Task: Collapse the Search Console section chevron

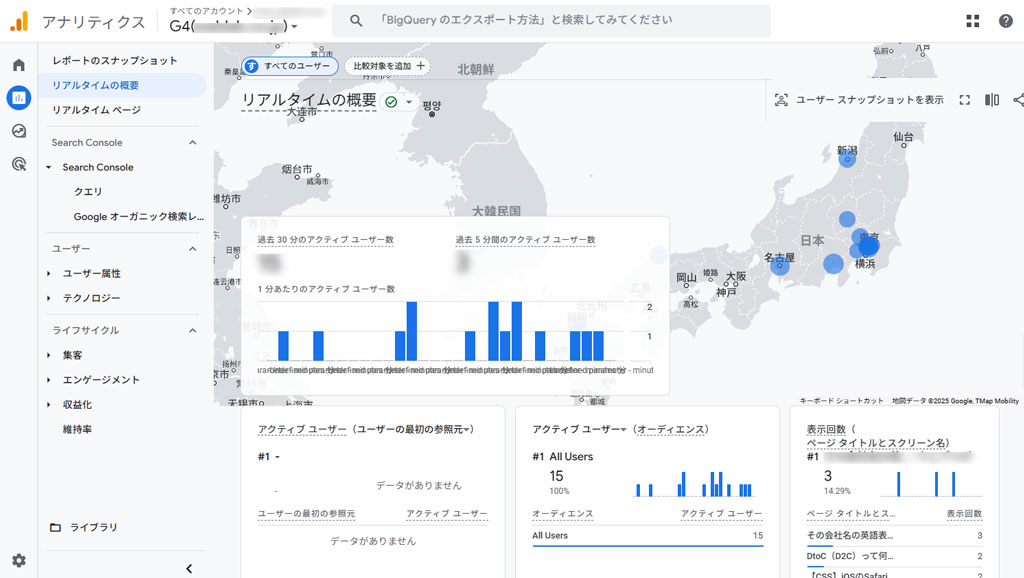Action: point(193,142)
